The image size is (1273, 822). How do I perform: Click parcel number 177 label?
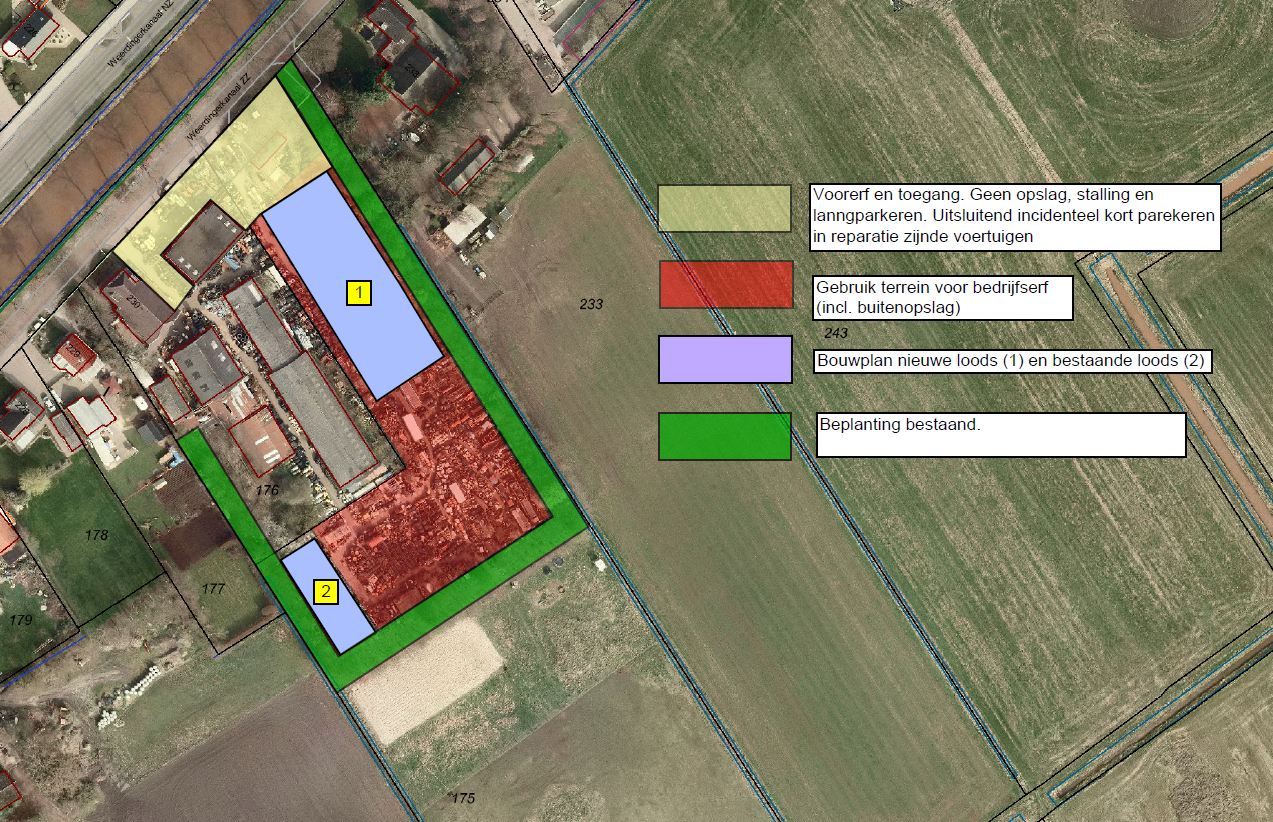pyautogui.click(x=213, y=588)
